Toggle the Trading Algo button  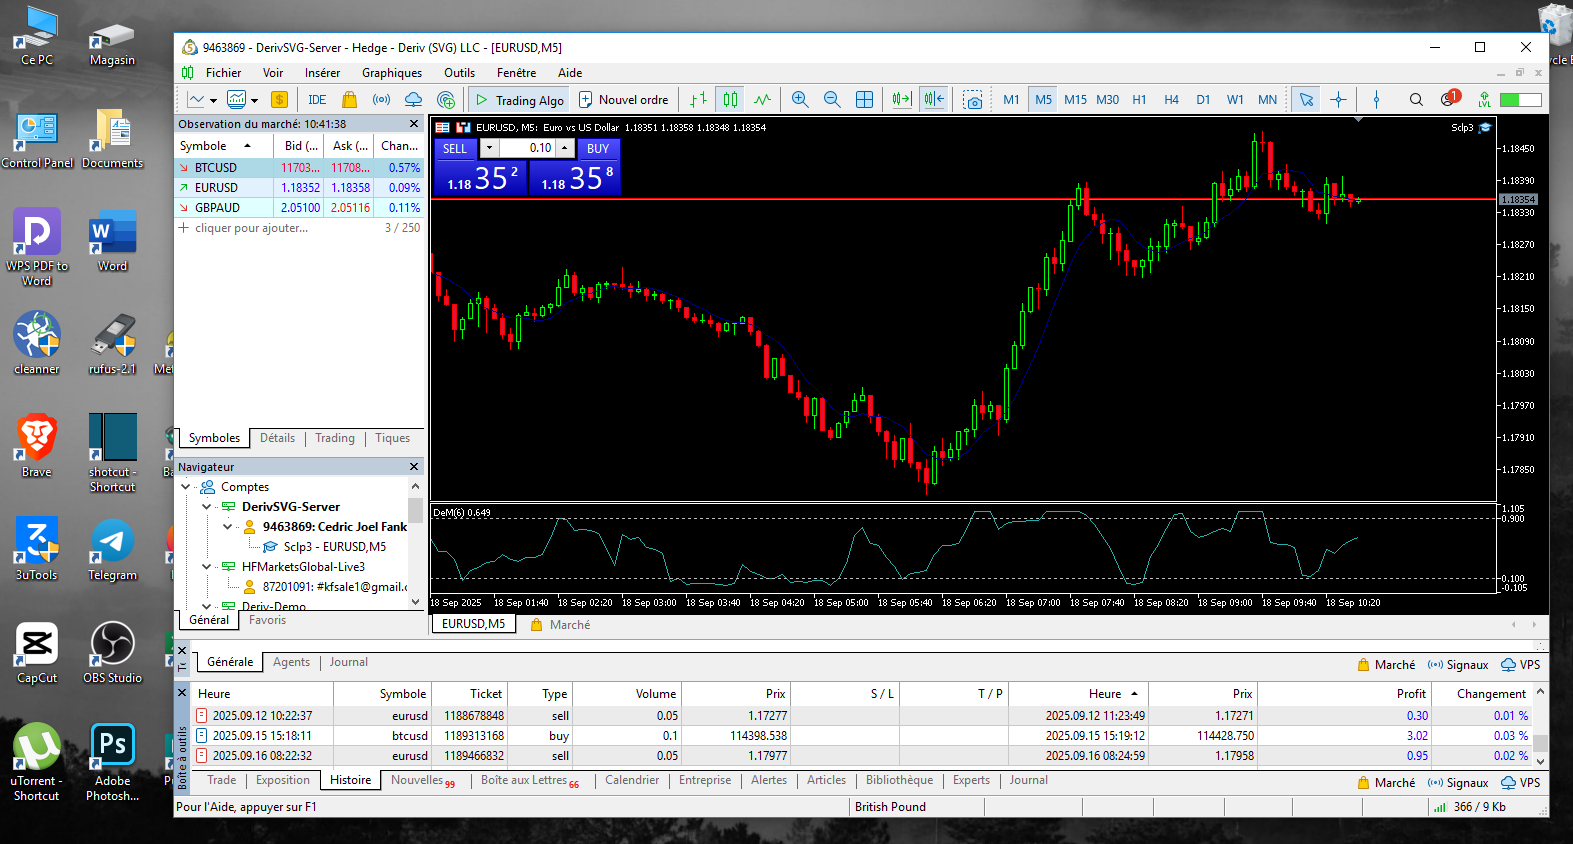tap(520, 99)
